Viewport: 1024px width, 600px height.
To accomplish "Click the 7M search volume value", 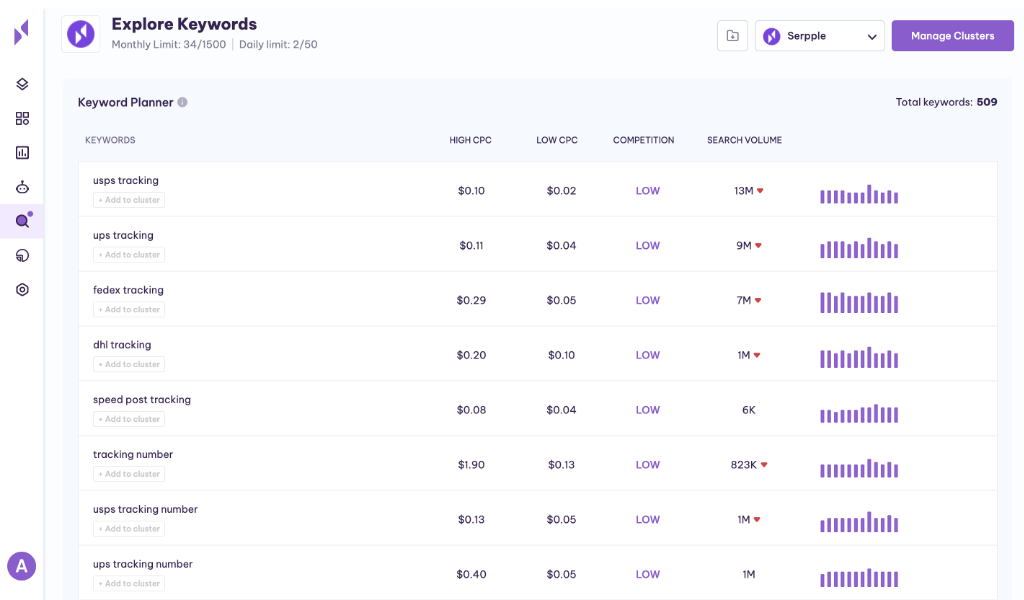I will [744, 300].
